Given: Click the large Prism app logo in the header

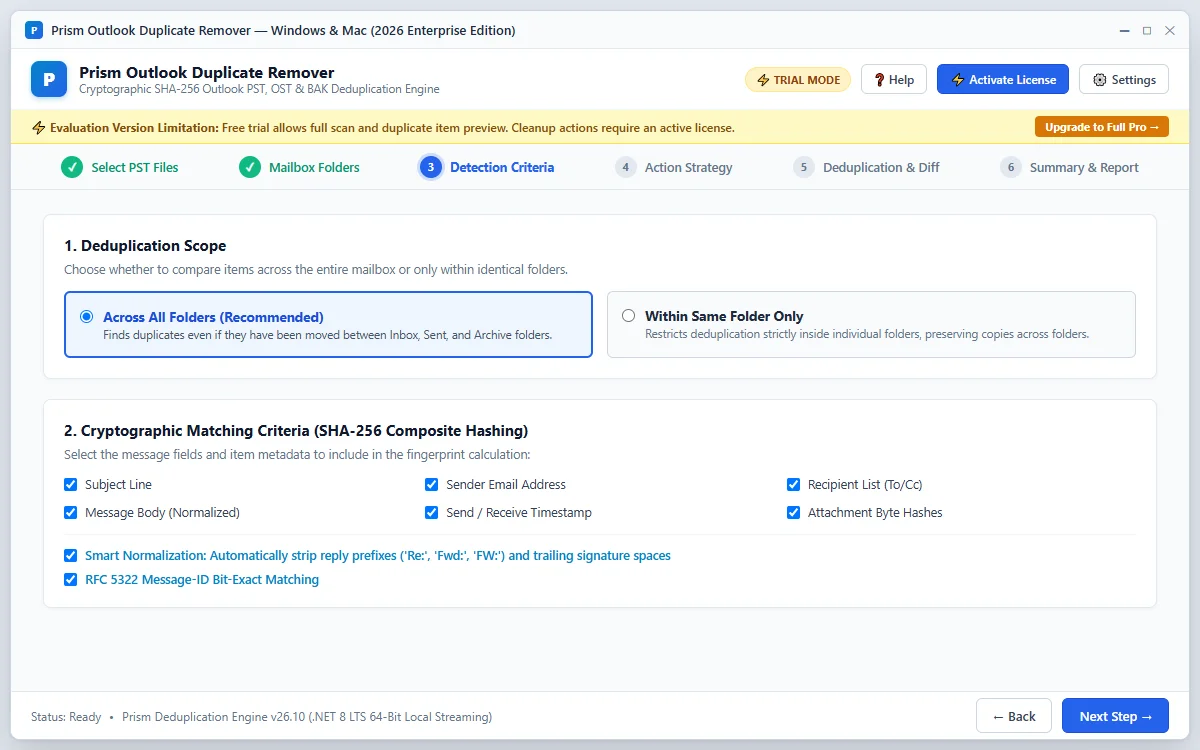Looking at the screenshot, I should click(x=49, y=79).
